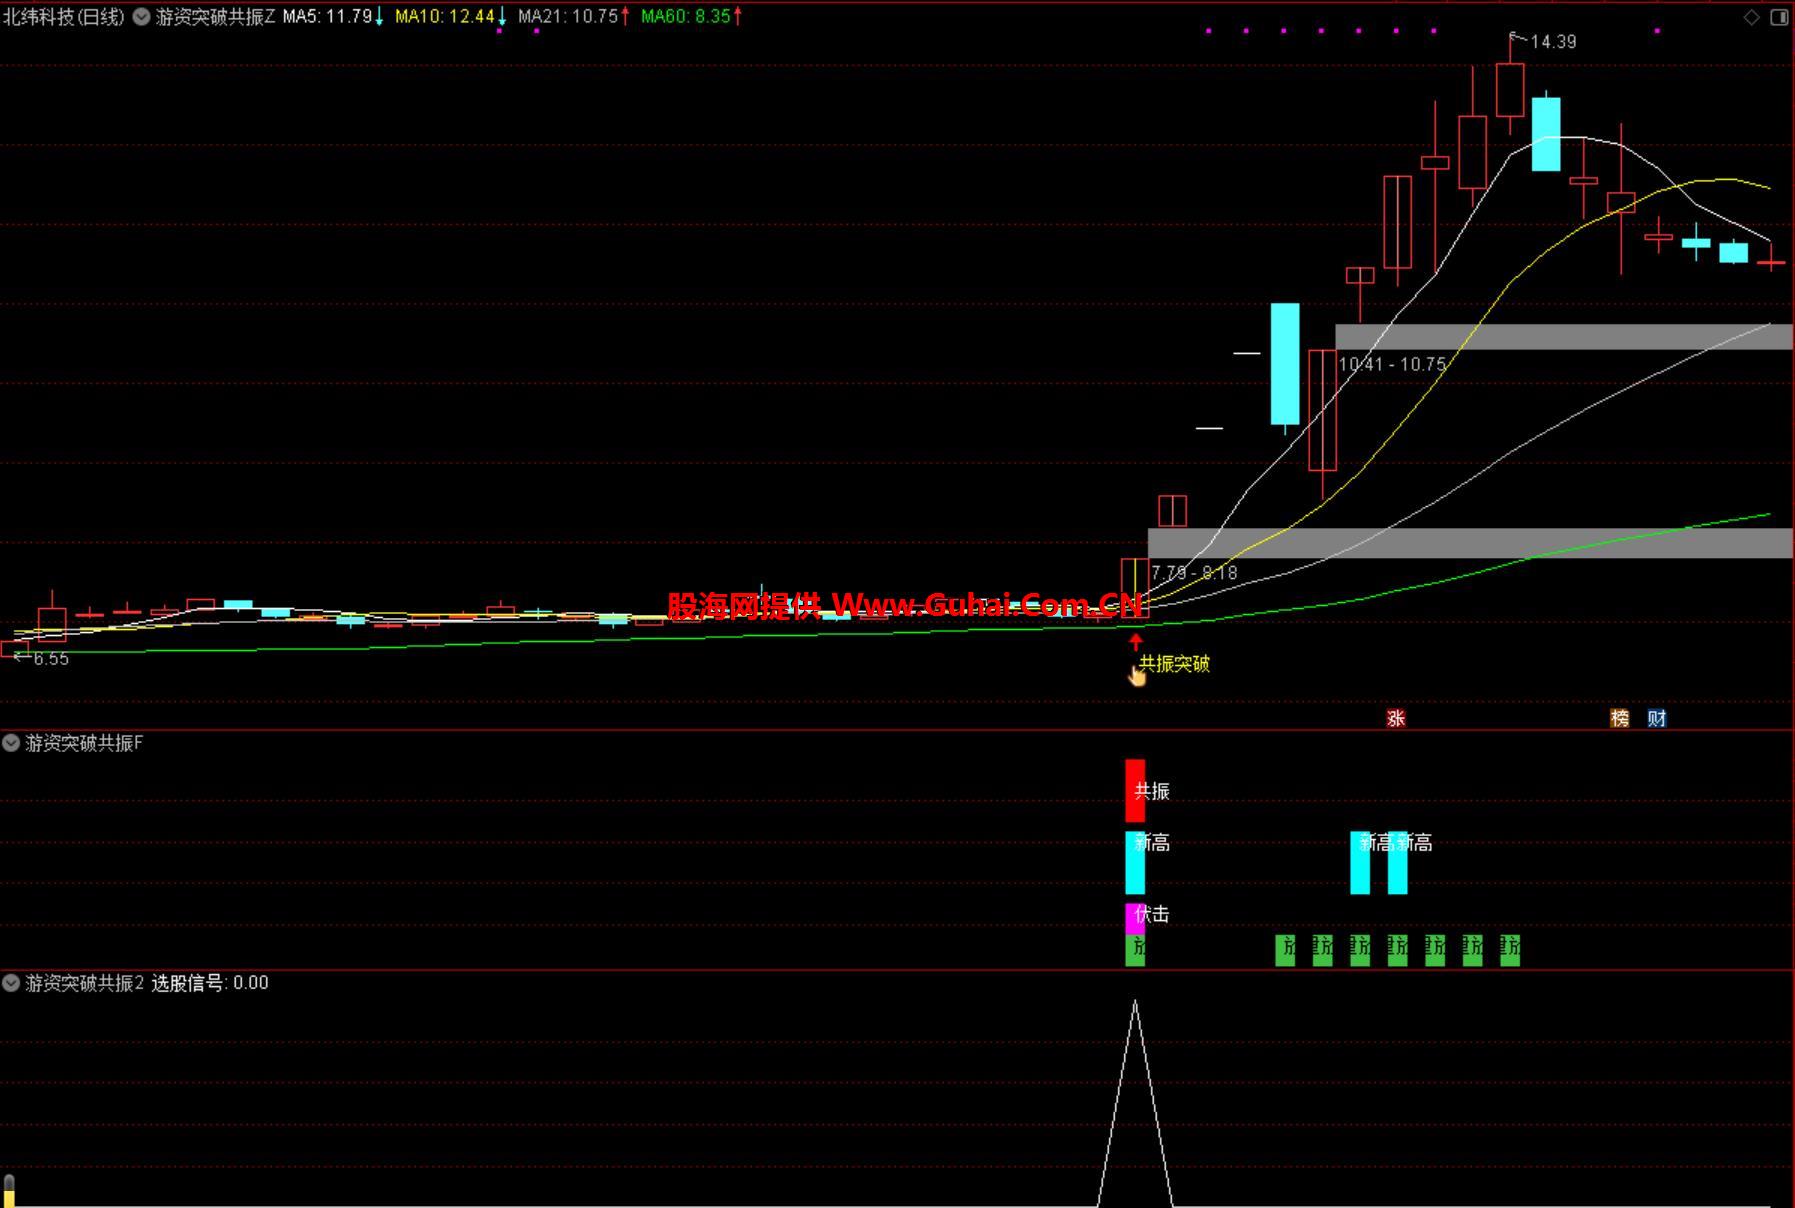Click the cyan 新高 bar below red 共振
1795x1208 pixels.
[1135, 862]
